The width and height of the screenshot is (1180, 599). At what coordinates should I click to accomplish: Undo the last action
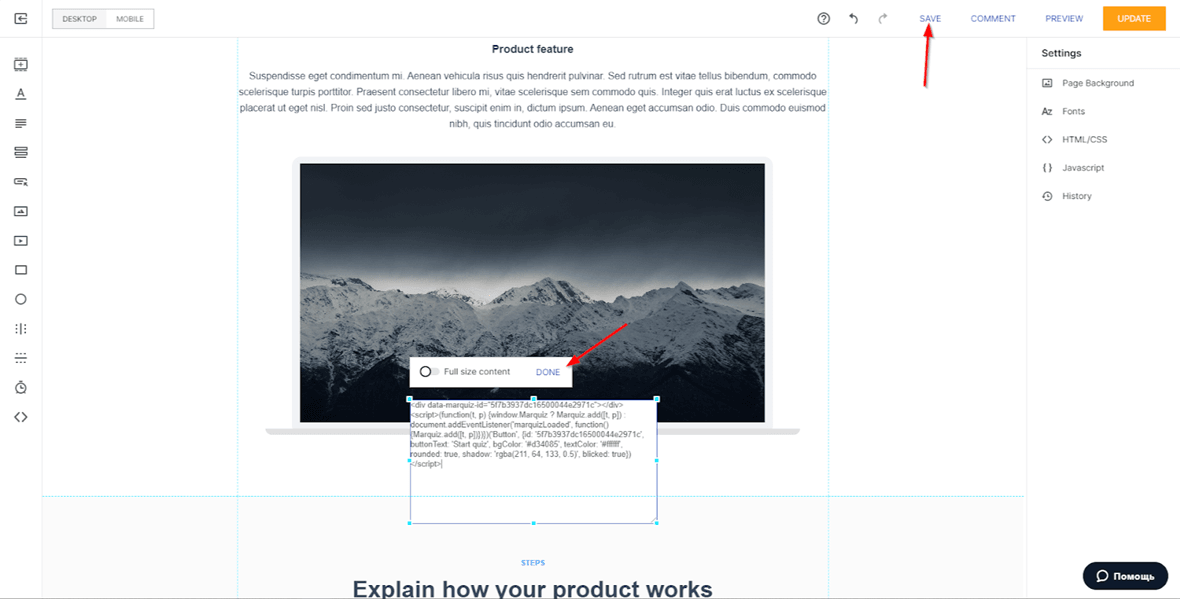853,19
